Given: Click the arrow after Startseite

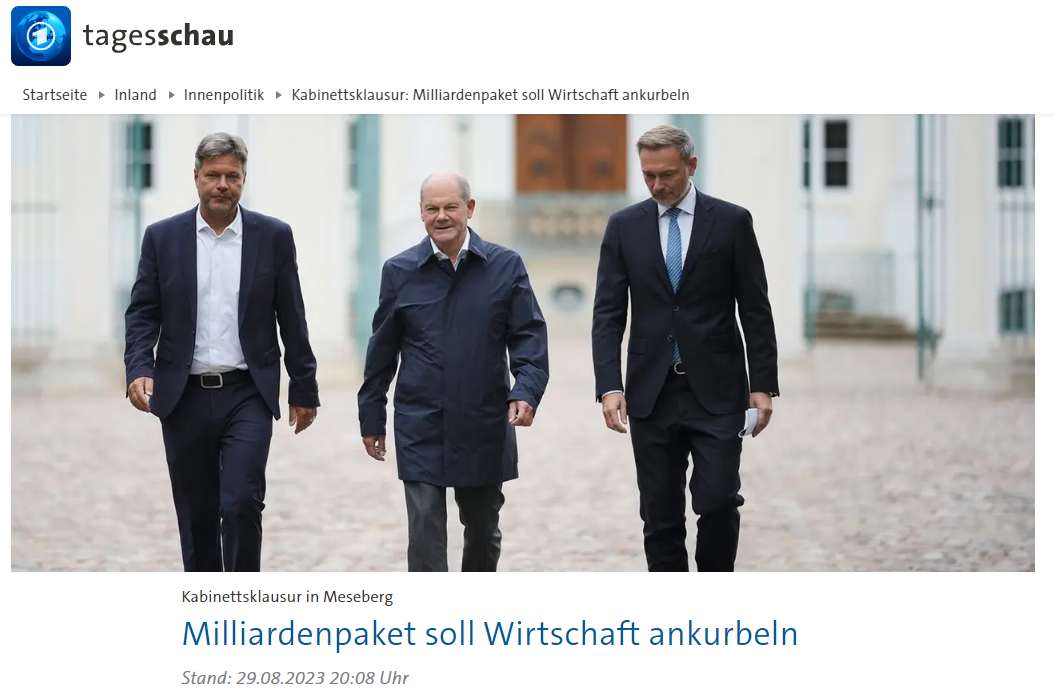Looking at the screenshot, I should (102, 95).
